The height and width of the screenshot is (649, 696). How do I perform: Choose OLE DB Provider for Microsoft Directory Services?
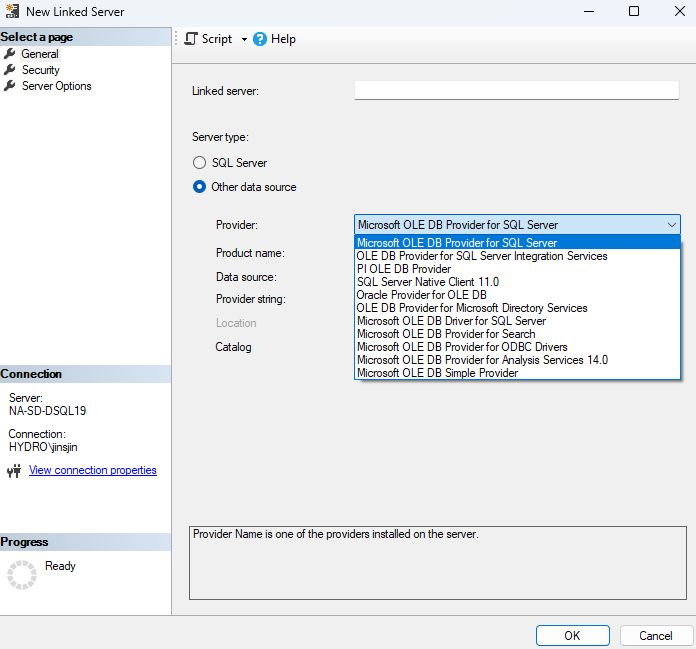517,308
